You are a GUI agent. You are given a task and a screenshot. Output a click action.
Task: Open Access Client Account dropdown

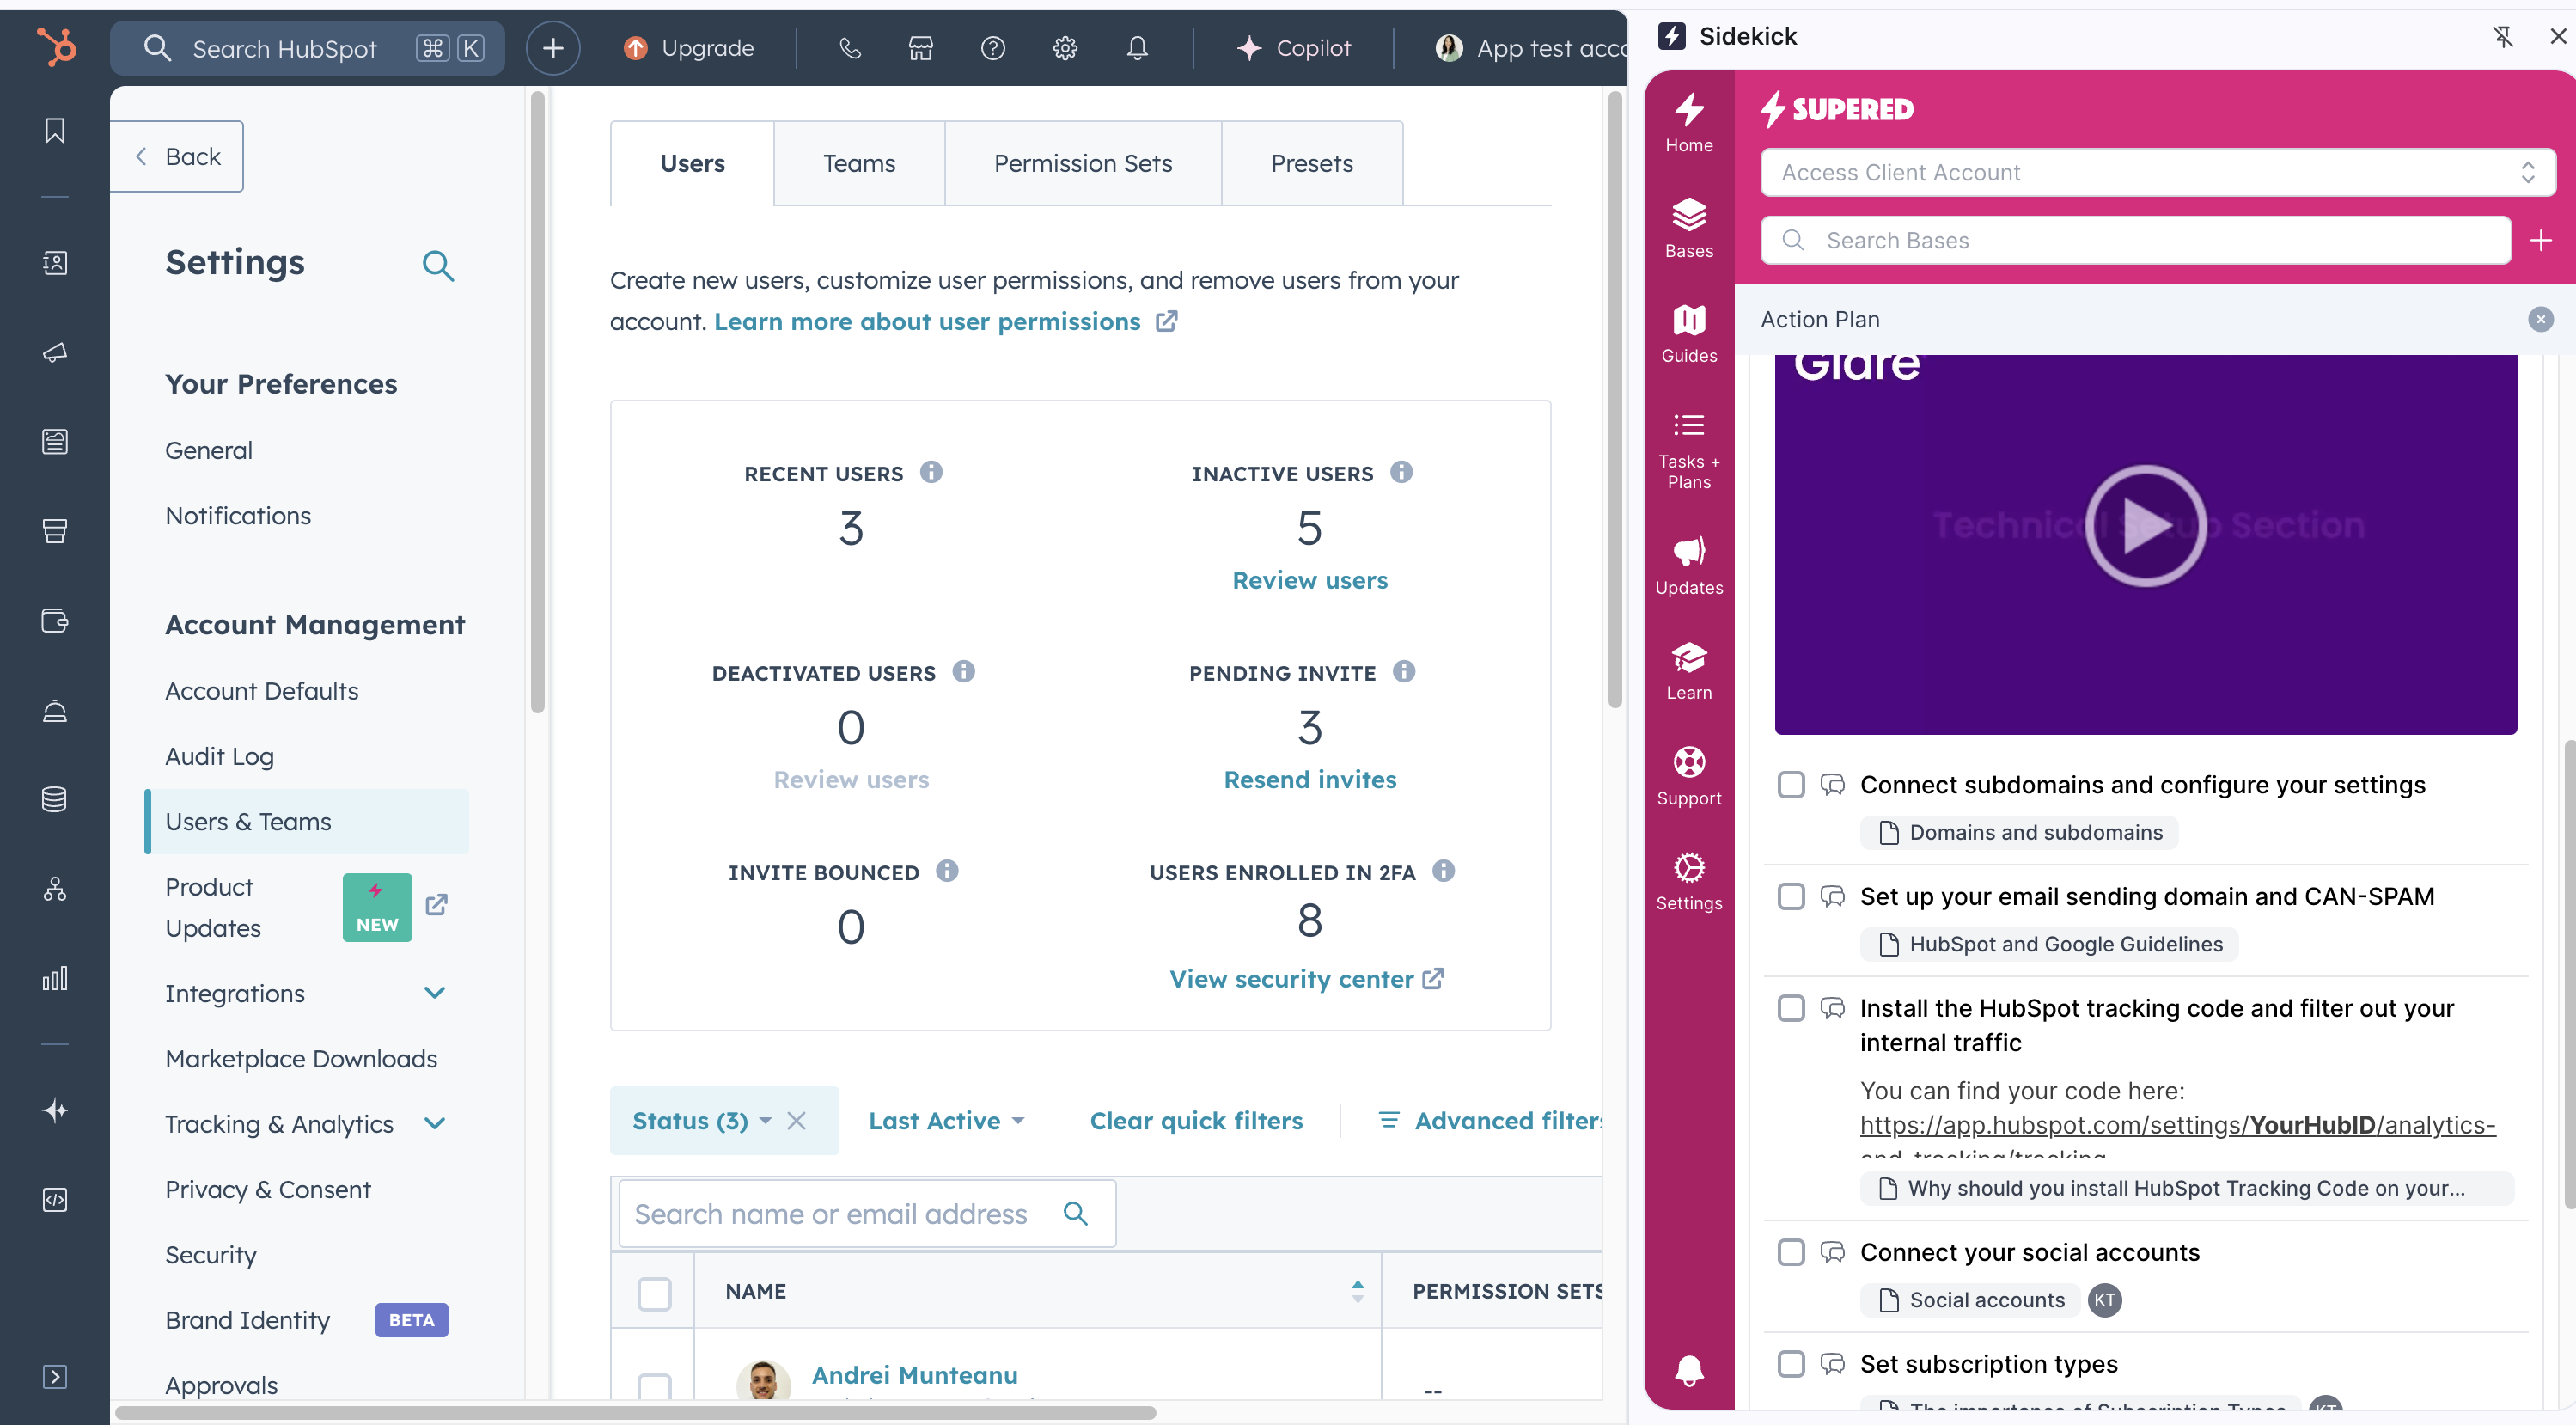coord(2158,172)
